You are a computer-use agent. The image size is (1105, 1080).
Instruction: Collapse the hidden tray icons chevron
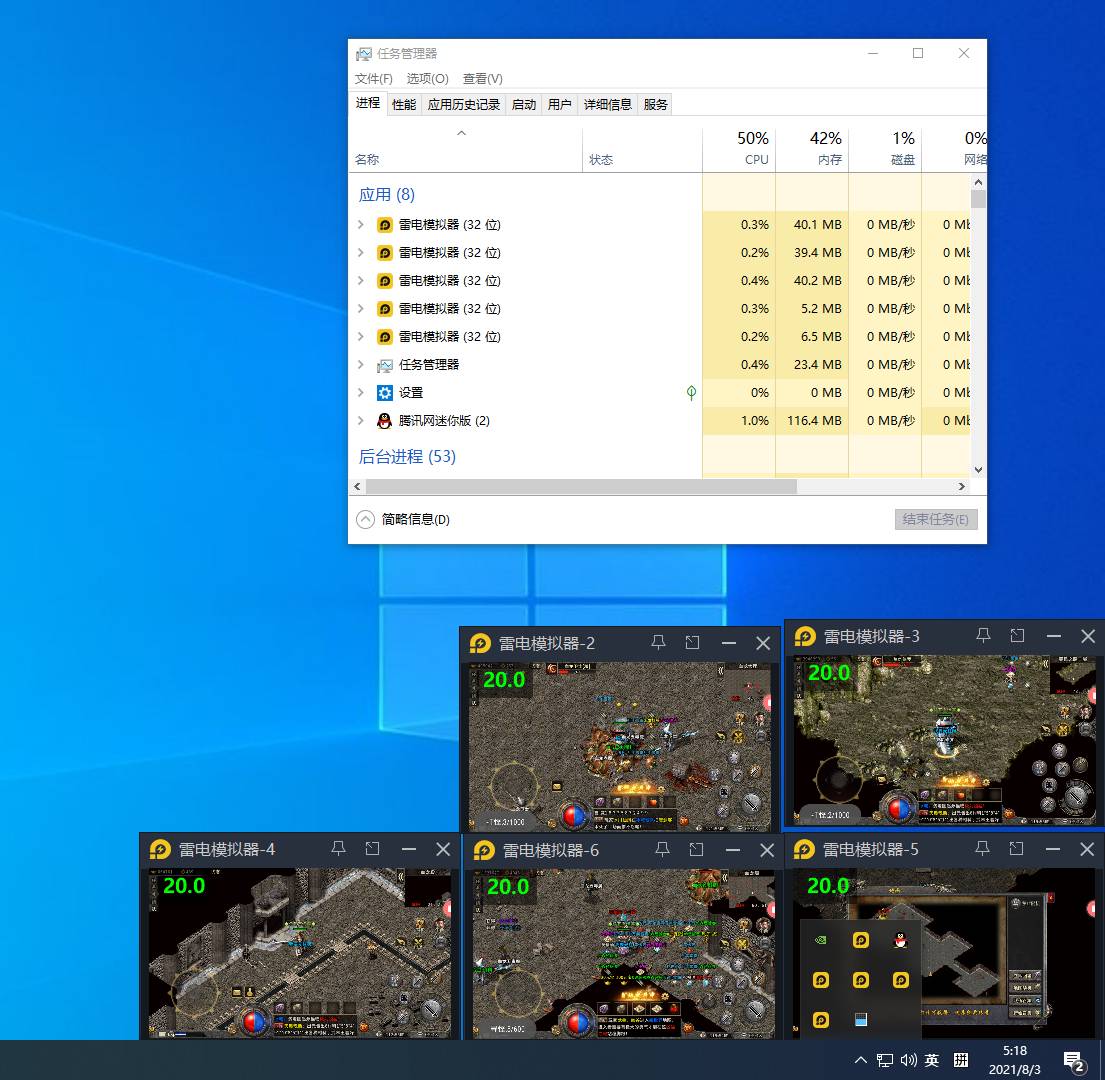pos(861,1060)
